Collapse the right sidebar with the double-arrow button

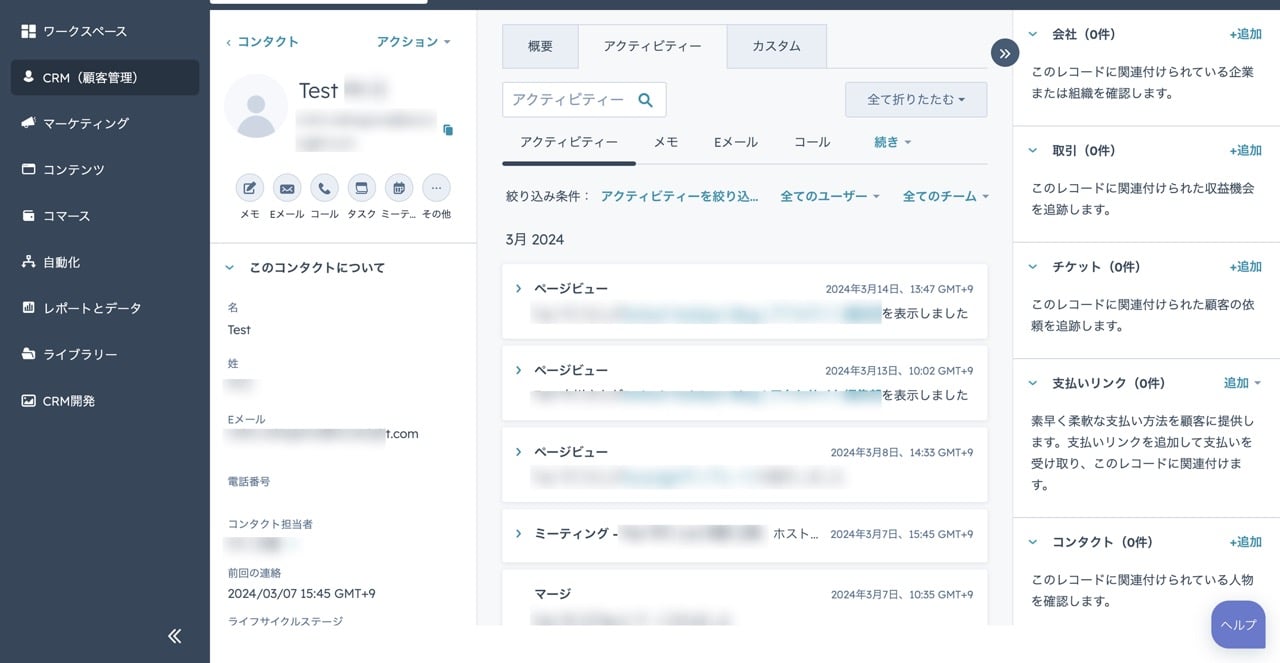click(x=1005, y=53)
